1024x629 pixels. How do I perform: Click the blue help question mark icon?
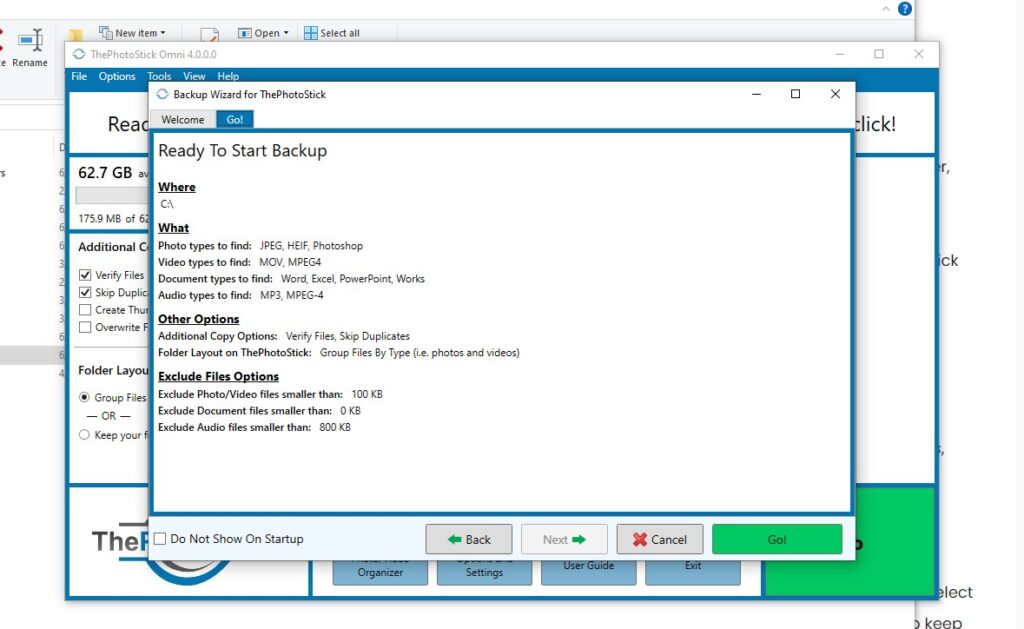pos(904,9)
